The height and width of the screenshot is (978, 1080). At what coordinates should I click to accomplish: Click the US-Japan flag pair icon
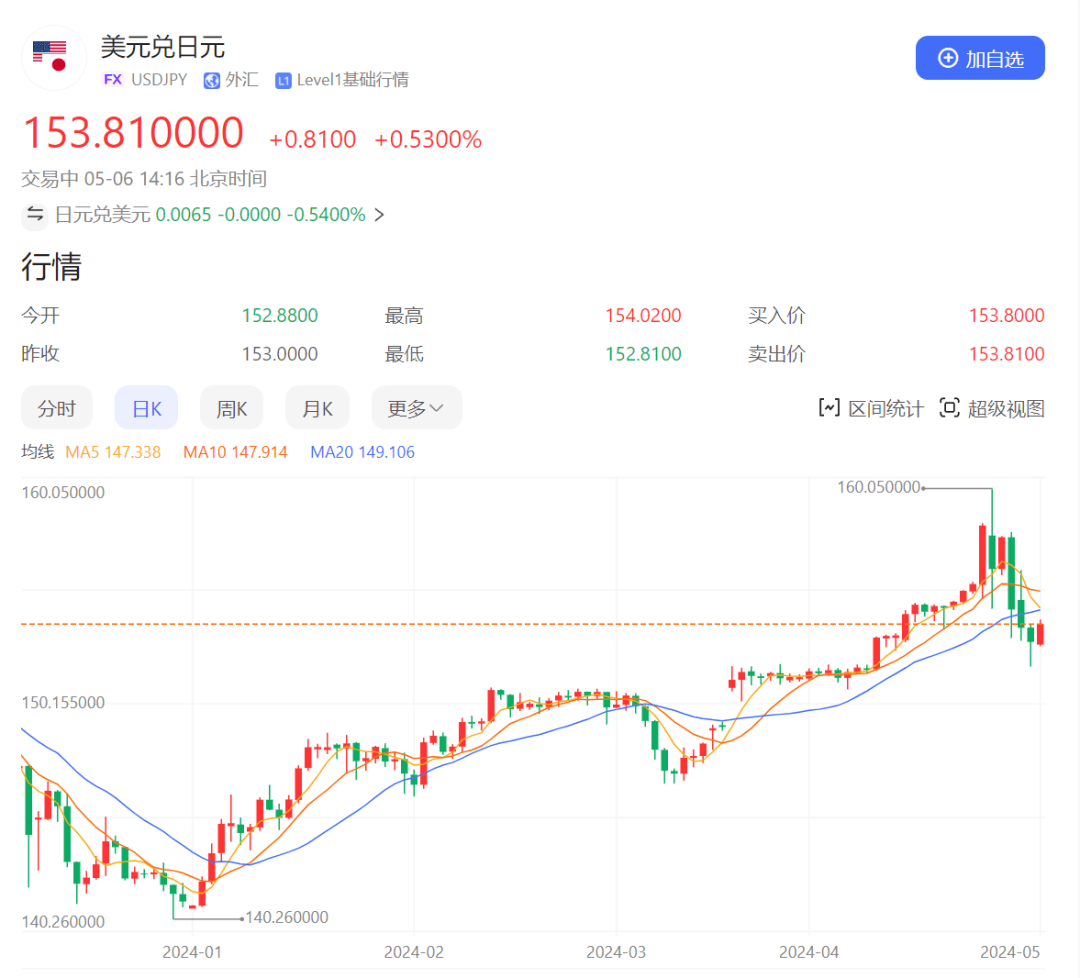[53, 57]
